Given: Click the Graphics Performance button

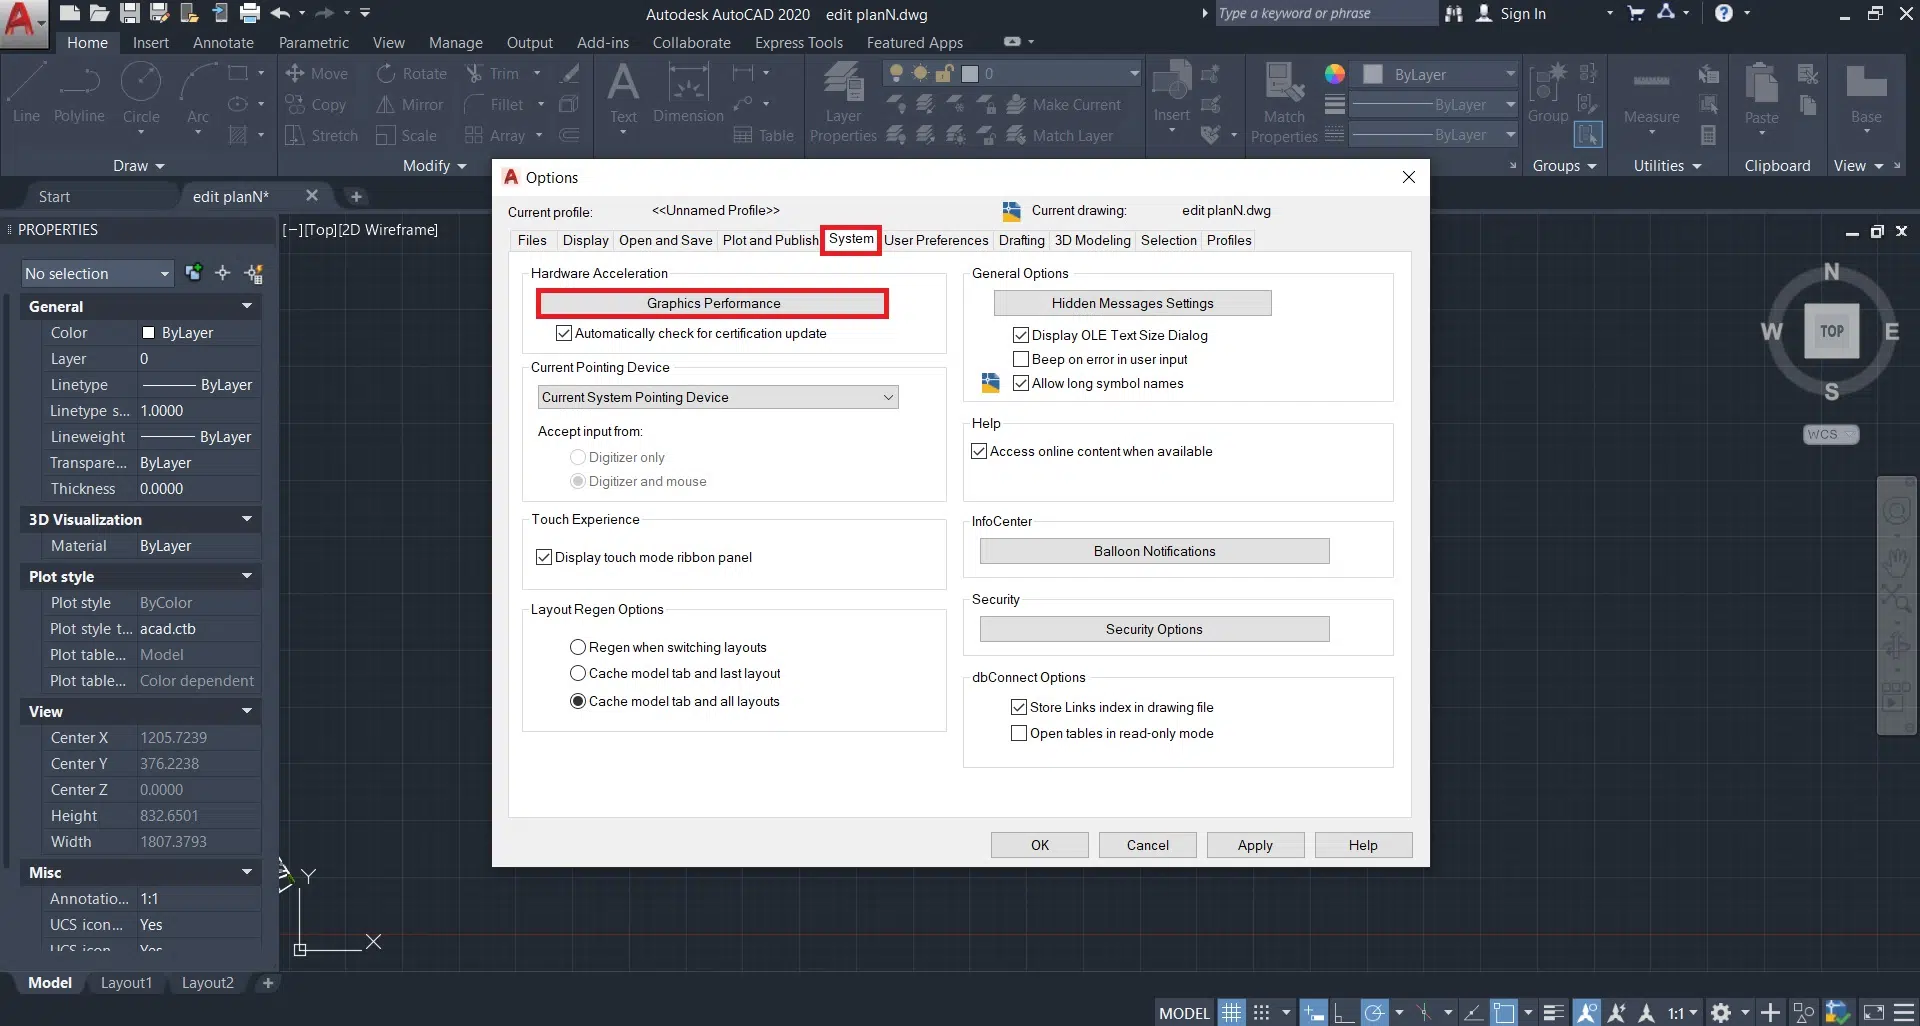Looking at the screenshot, I should (x=712, y=303).
